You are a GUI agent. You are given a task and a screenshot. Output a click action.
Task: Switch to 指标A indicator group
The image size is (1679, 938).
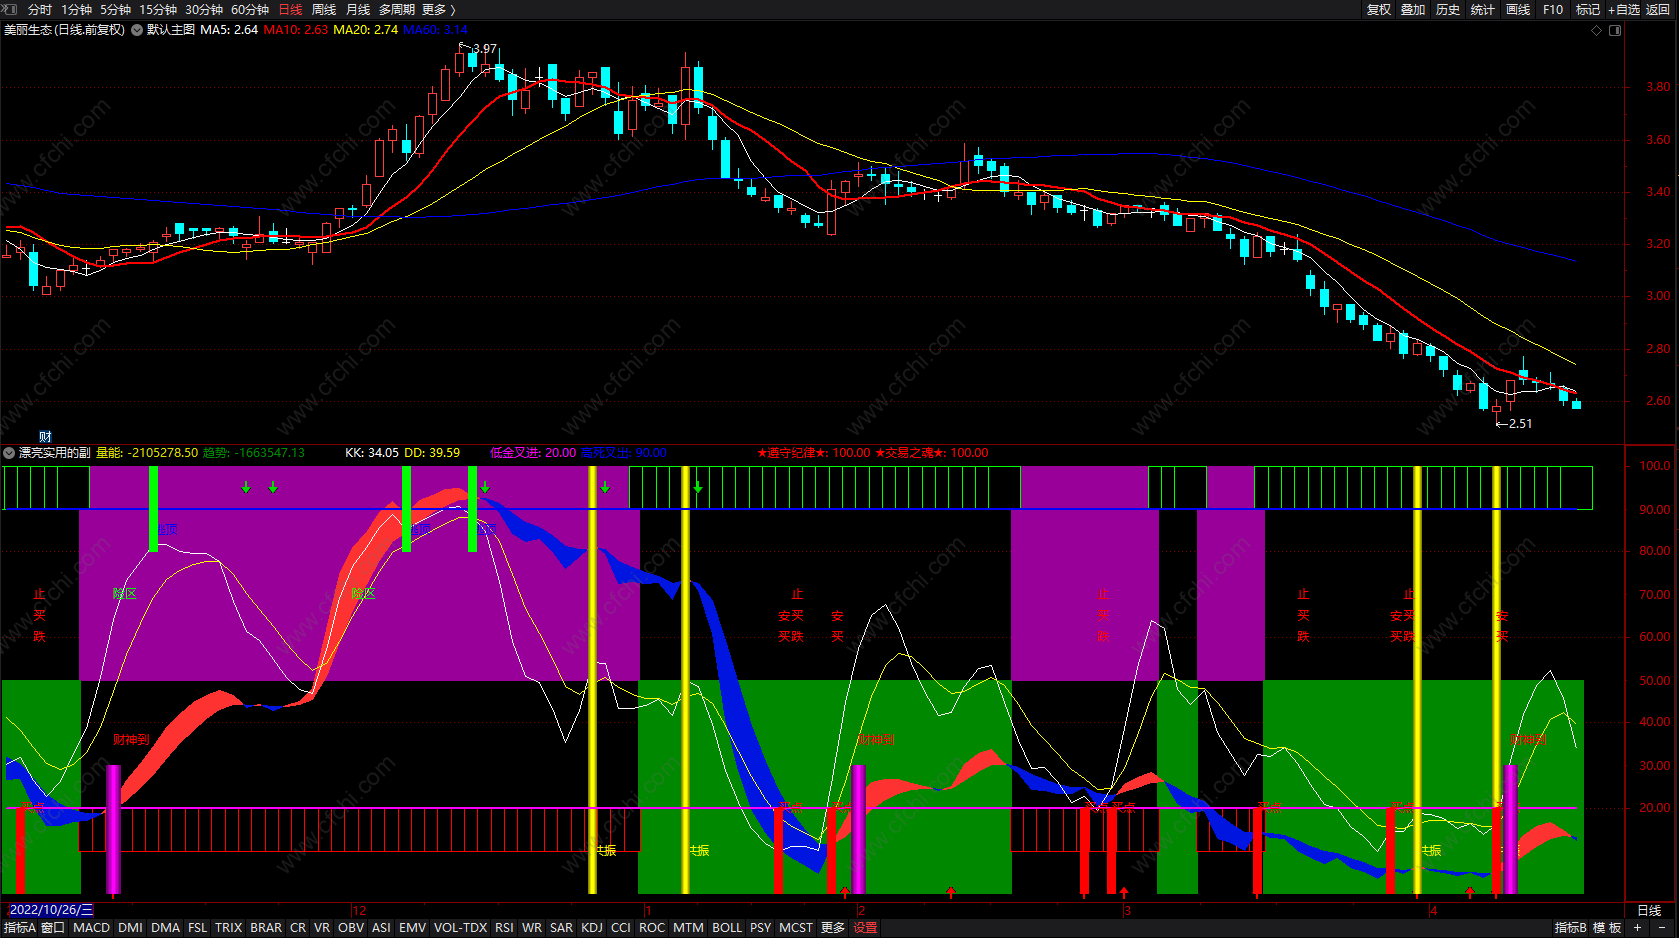[20, 928]
